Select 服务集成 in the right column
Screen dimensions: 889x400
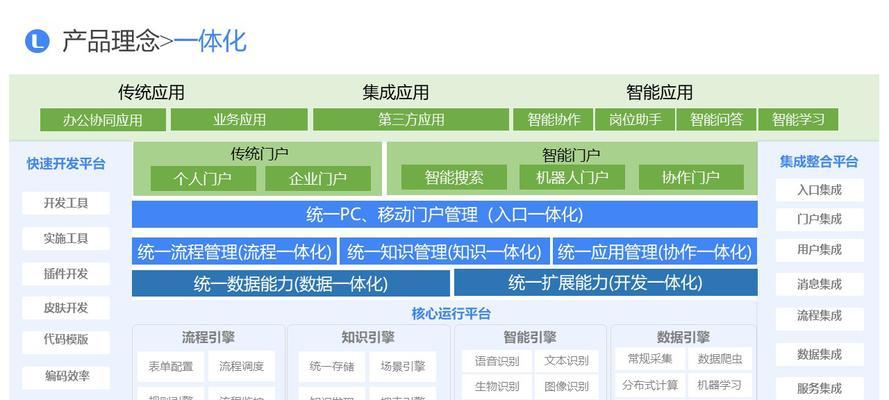point(820,389)
